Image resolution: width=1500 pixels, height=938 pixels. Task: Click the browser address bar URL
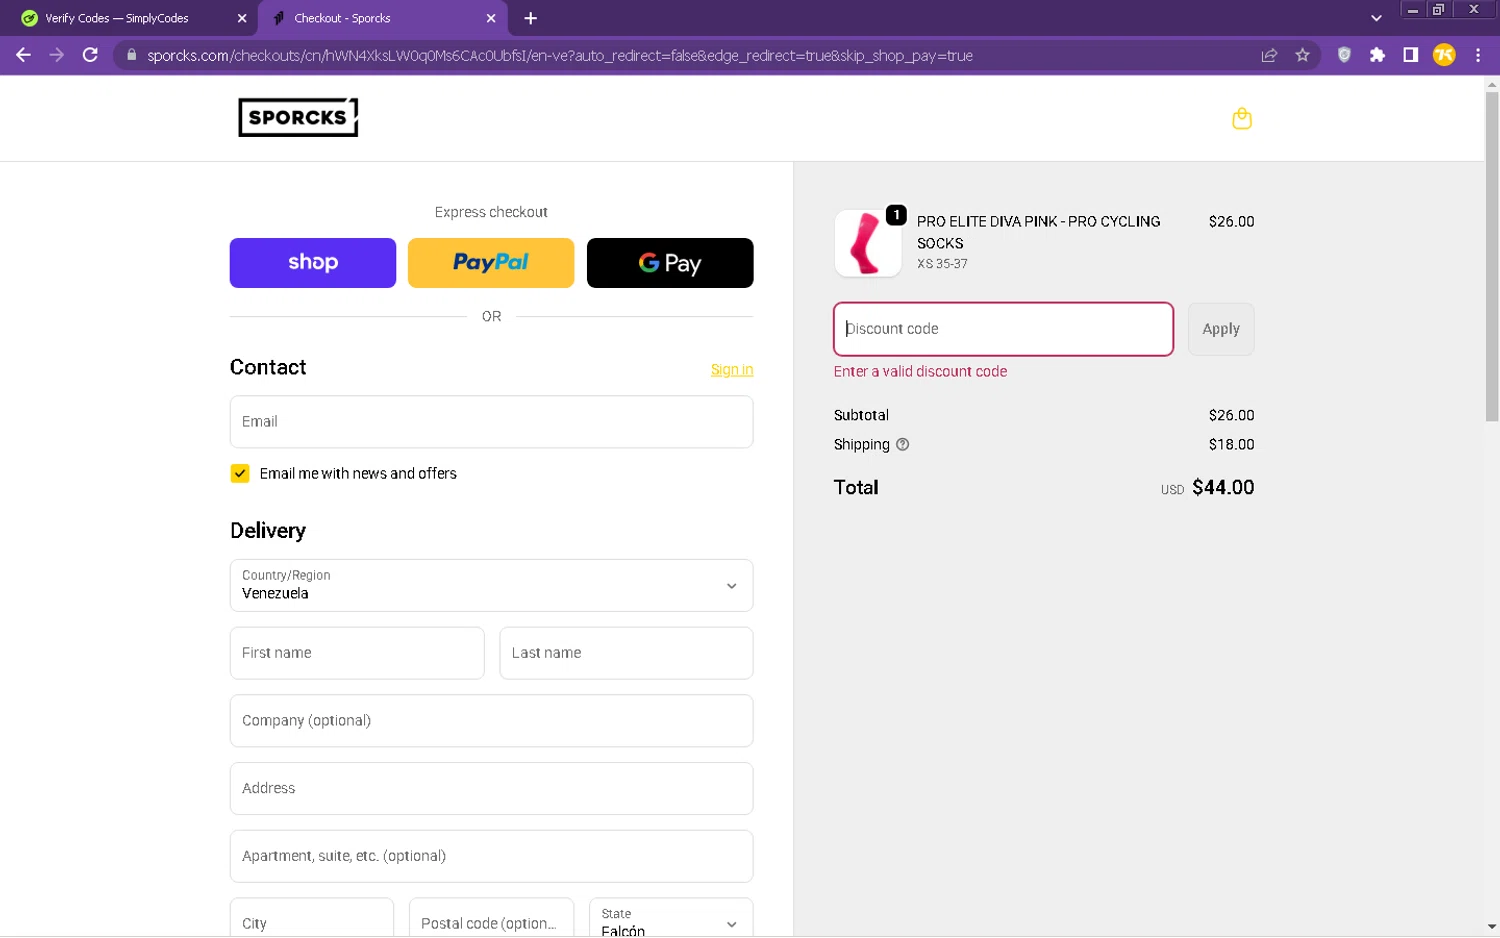click(x=560, y=55)
